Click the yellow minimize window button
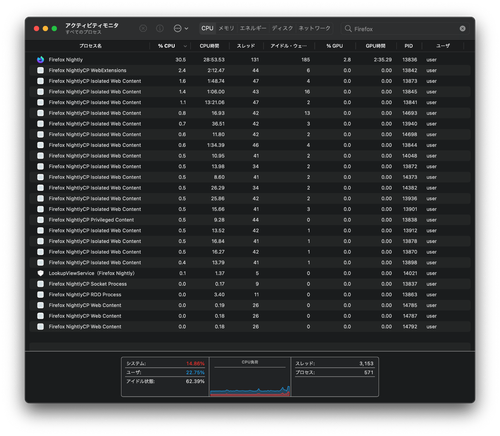This screenshot has width=500, height=436. pyautogui.click(x=45, y=29)
